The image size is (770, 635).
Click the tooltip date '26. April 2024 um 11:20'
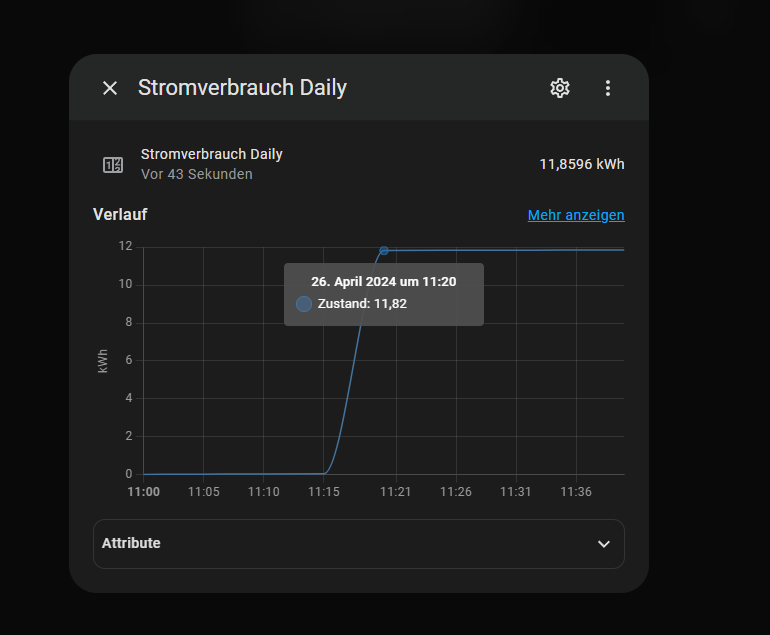click(383, 282)
